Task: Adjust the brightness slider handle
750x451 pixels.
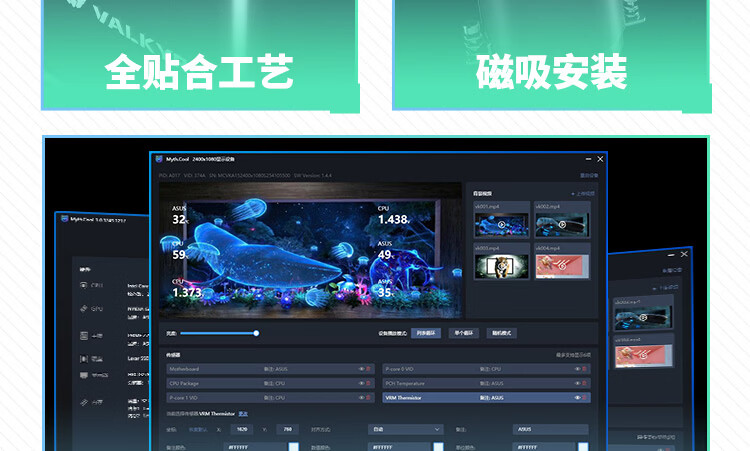Action: pyautogui.click(x=256, y=333)
